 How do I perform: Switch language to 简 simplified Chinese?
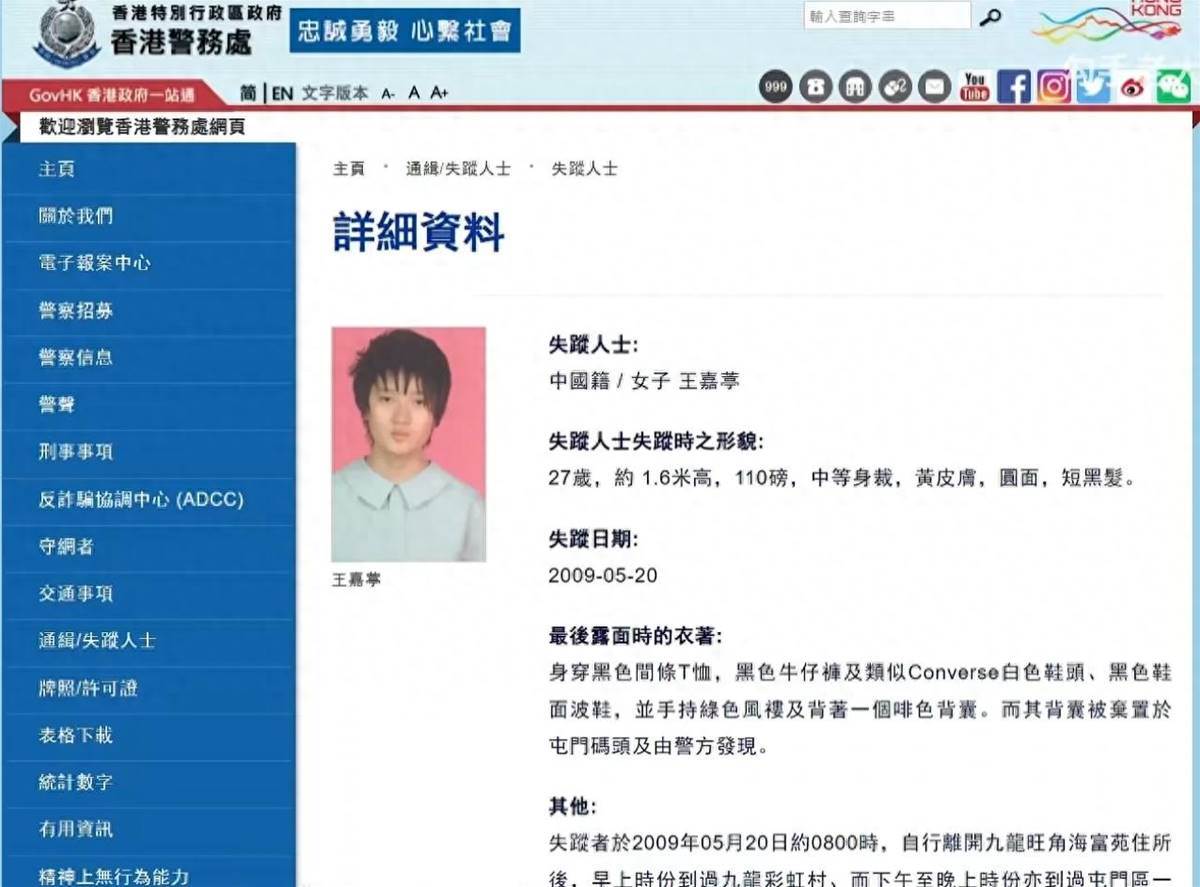[x=248, y=93]
